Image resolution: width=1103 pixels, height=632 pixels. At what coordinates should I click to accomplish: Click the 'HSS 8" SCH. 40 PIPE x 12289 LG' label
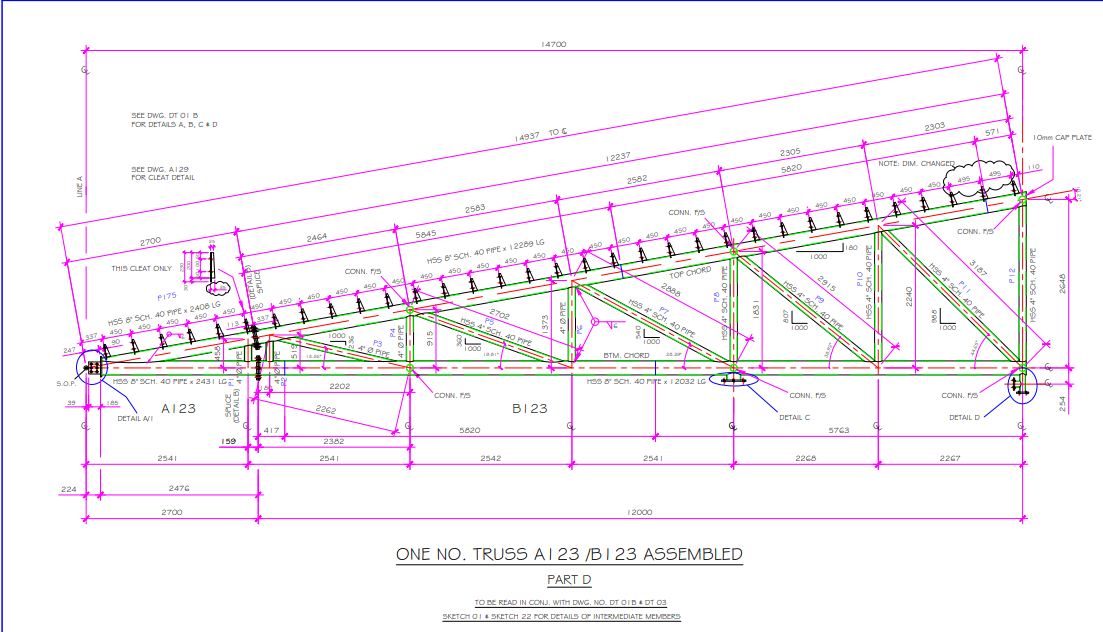click(485, 251)
